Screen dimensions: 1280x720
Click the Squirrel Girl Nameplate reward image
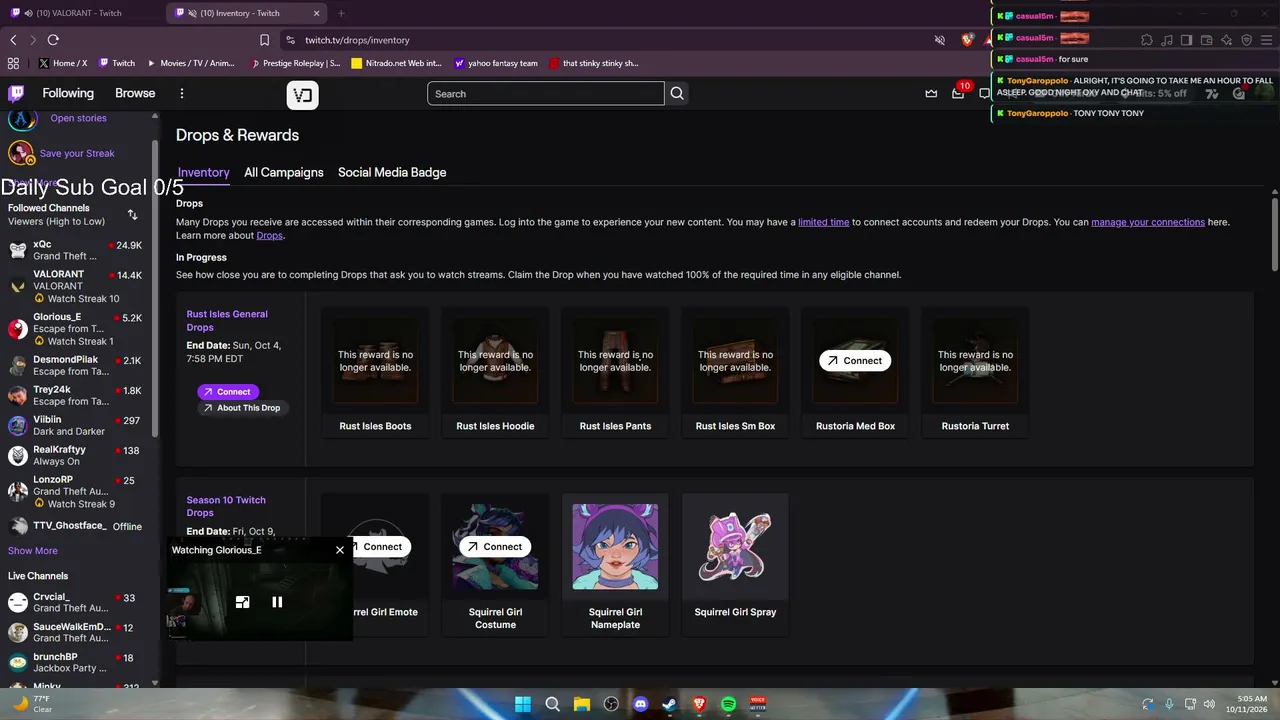point(615,546)
